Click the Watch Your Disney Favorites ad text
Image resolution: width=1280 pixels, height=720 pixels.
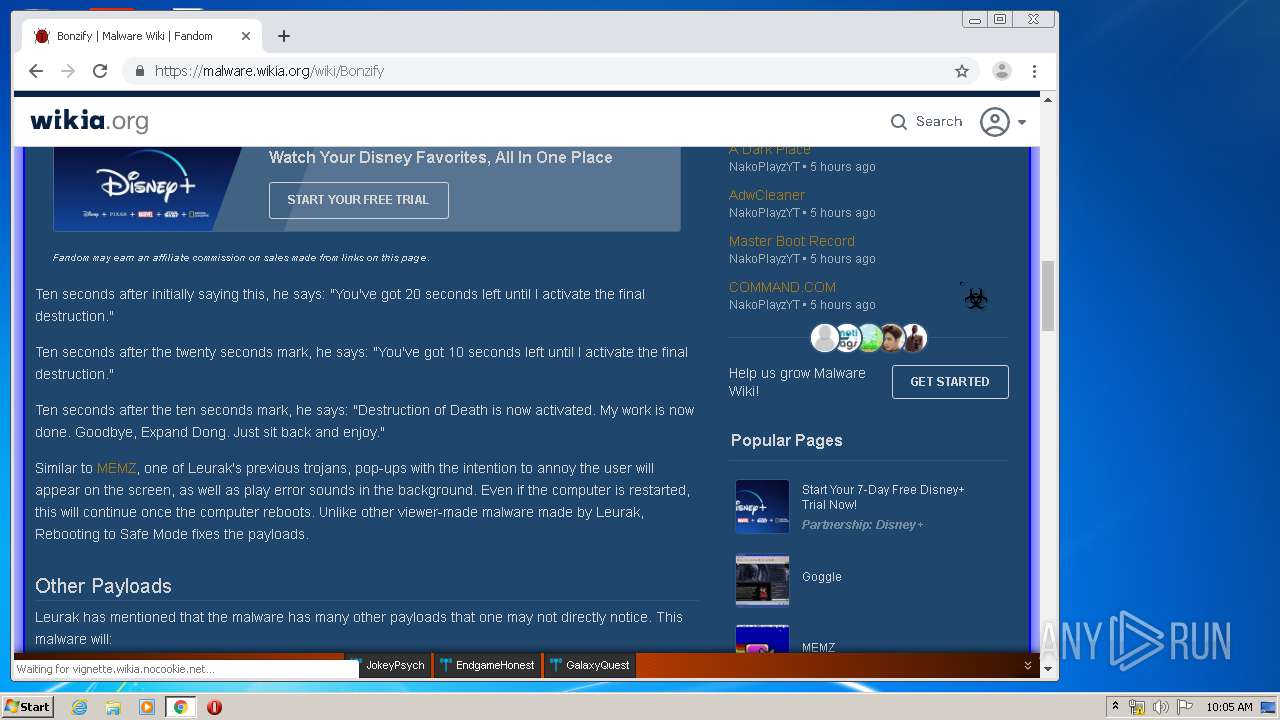pyautogui.click(x=441, y=157)
